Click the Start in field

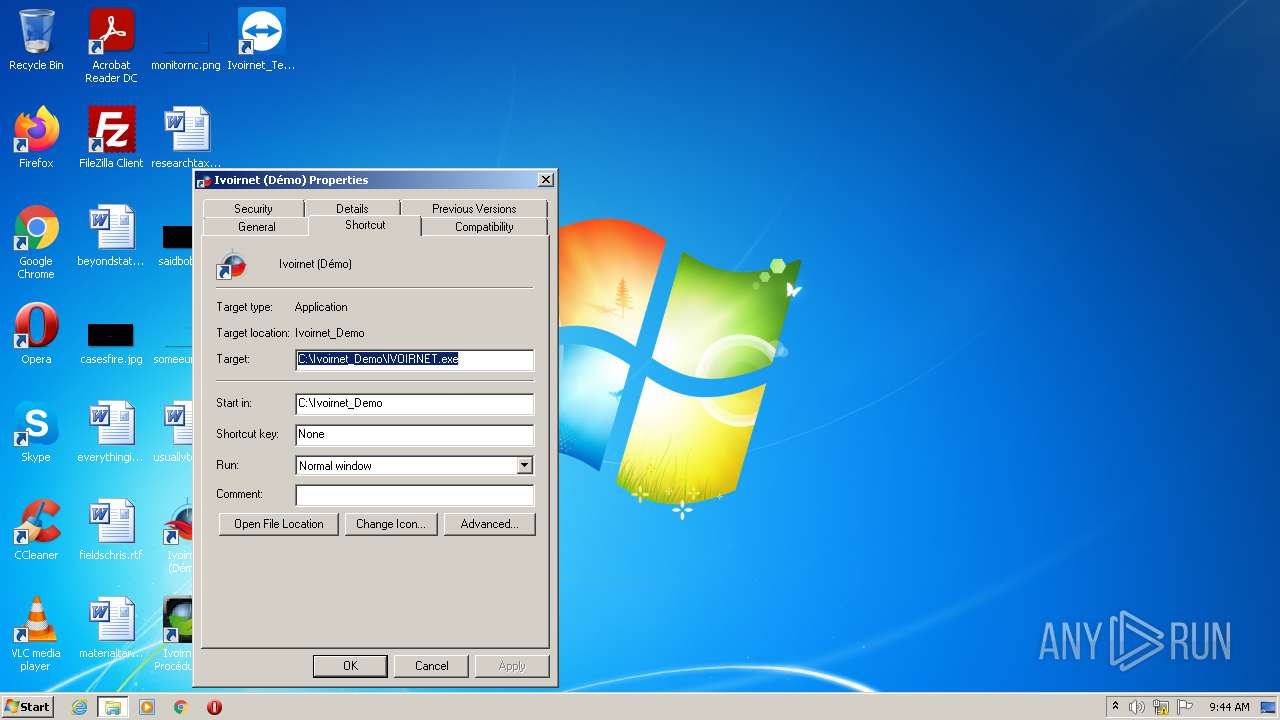(x=415, y=403)
